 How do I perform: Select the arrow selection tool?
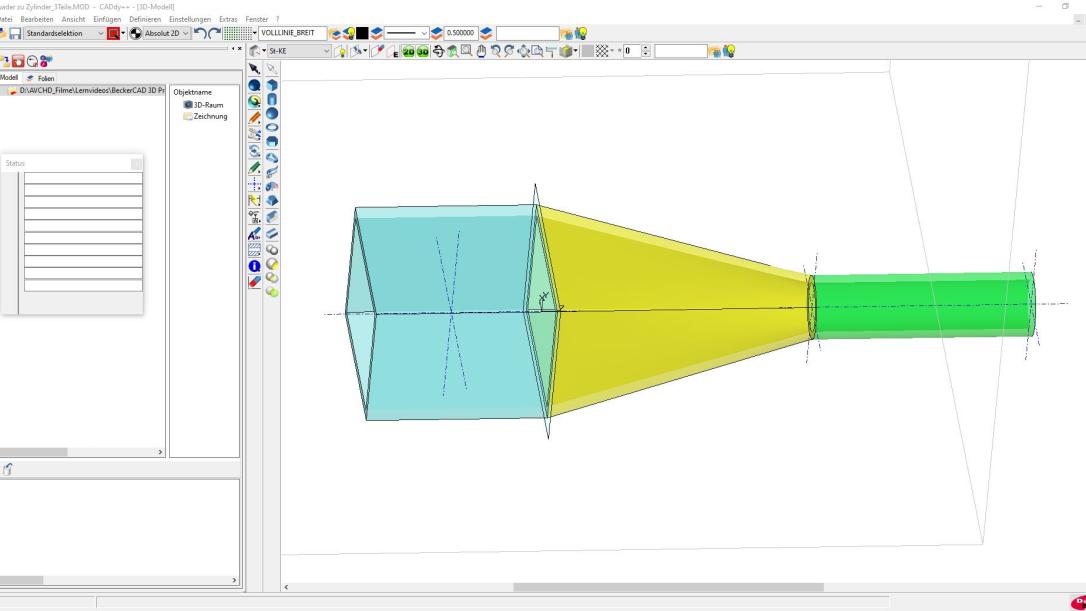point(255,69)
